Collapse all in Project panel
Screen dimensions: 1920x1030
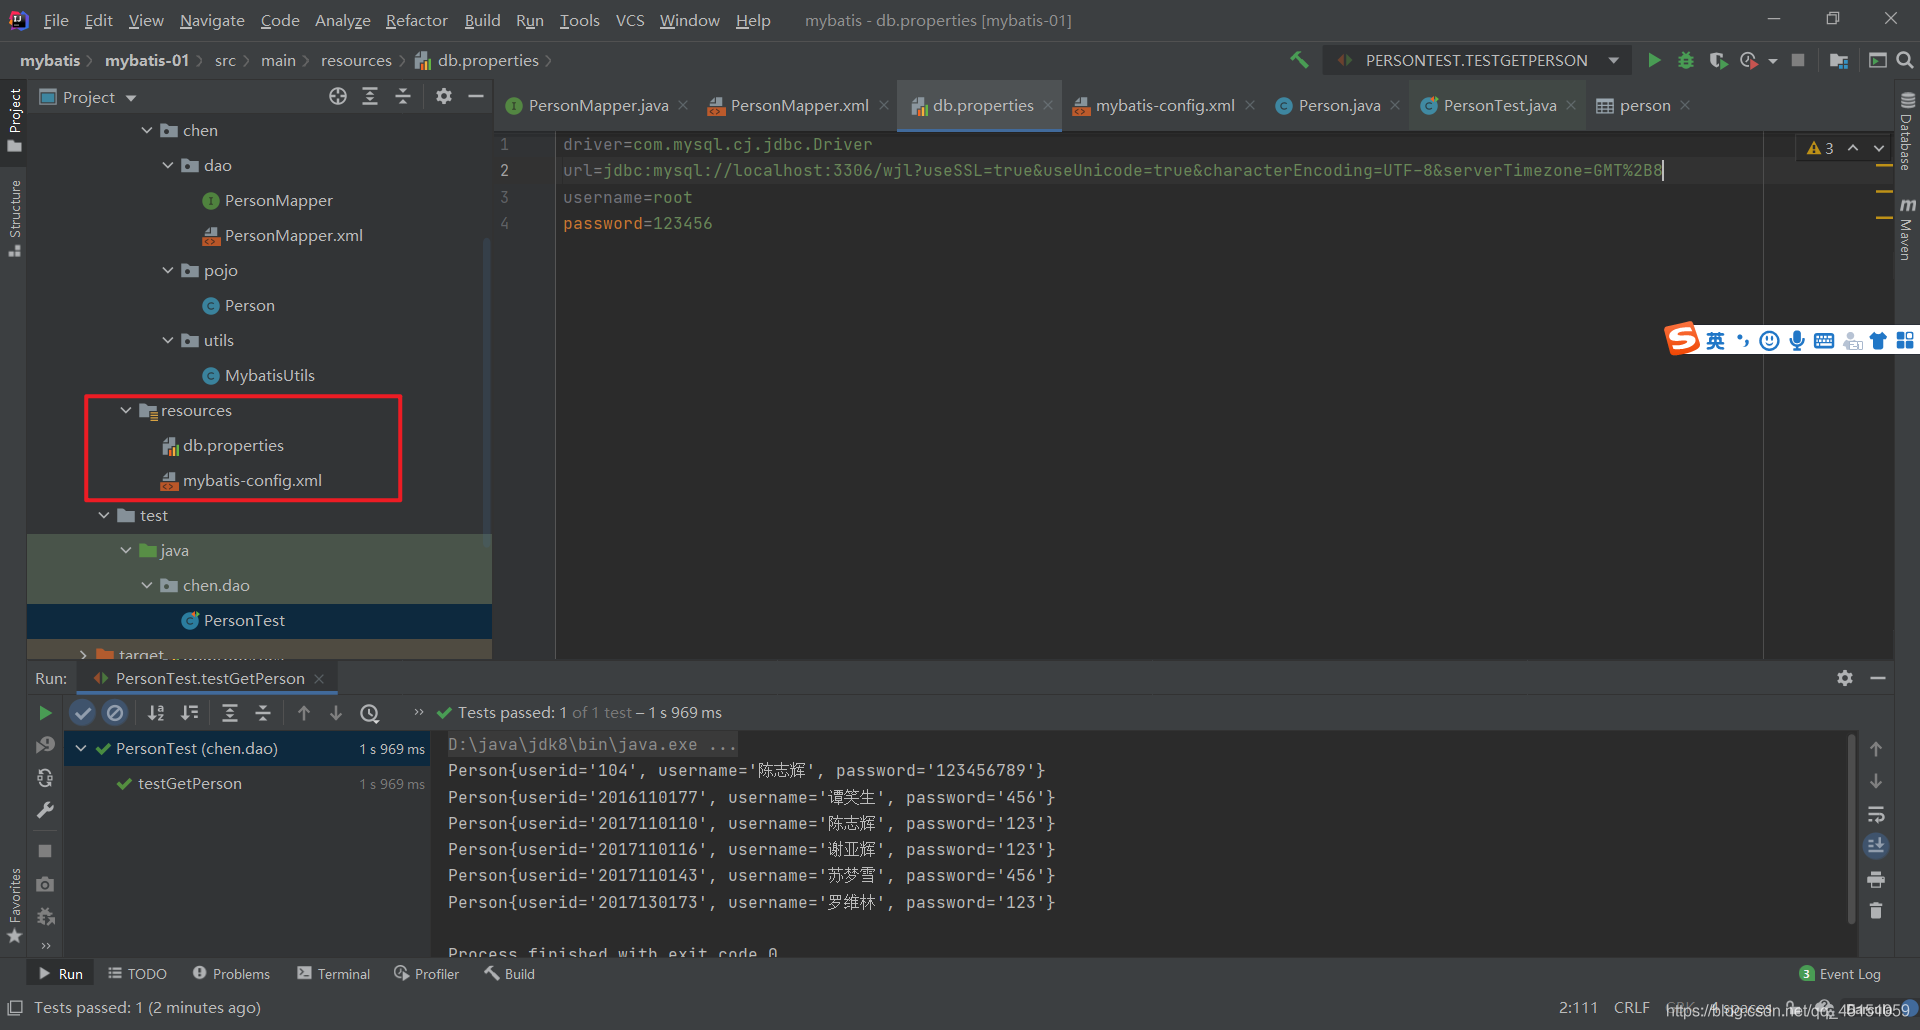coord(403,96)
